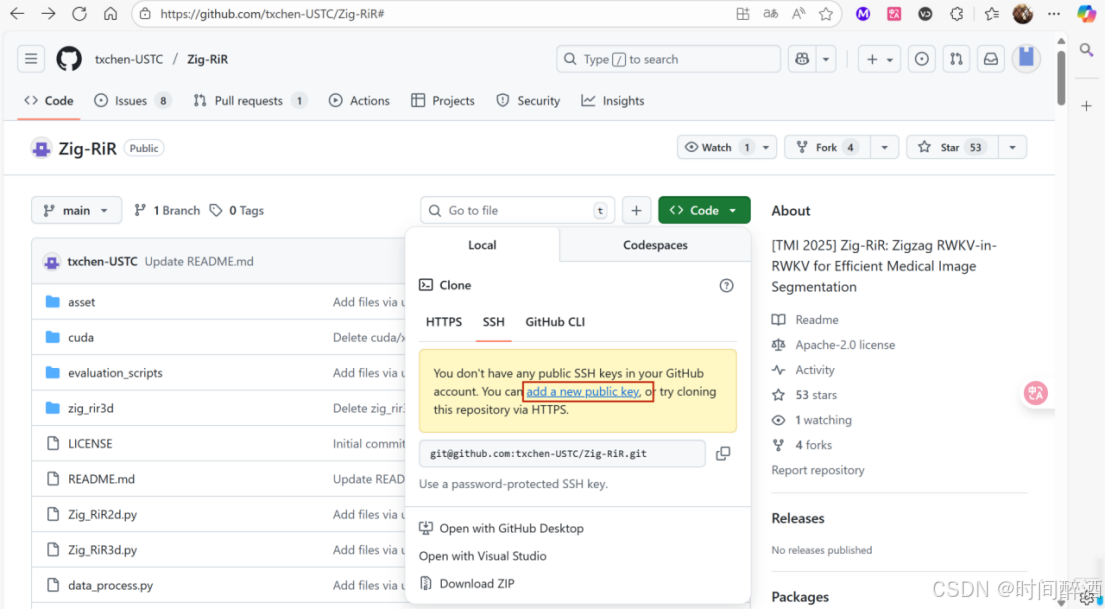Open the Zig_RiR2d.py file

click(x=102, y=514)
